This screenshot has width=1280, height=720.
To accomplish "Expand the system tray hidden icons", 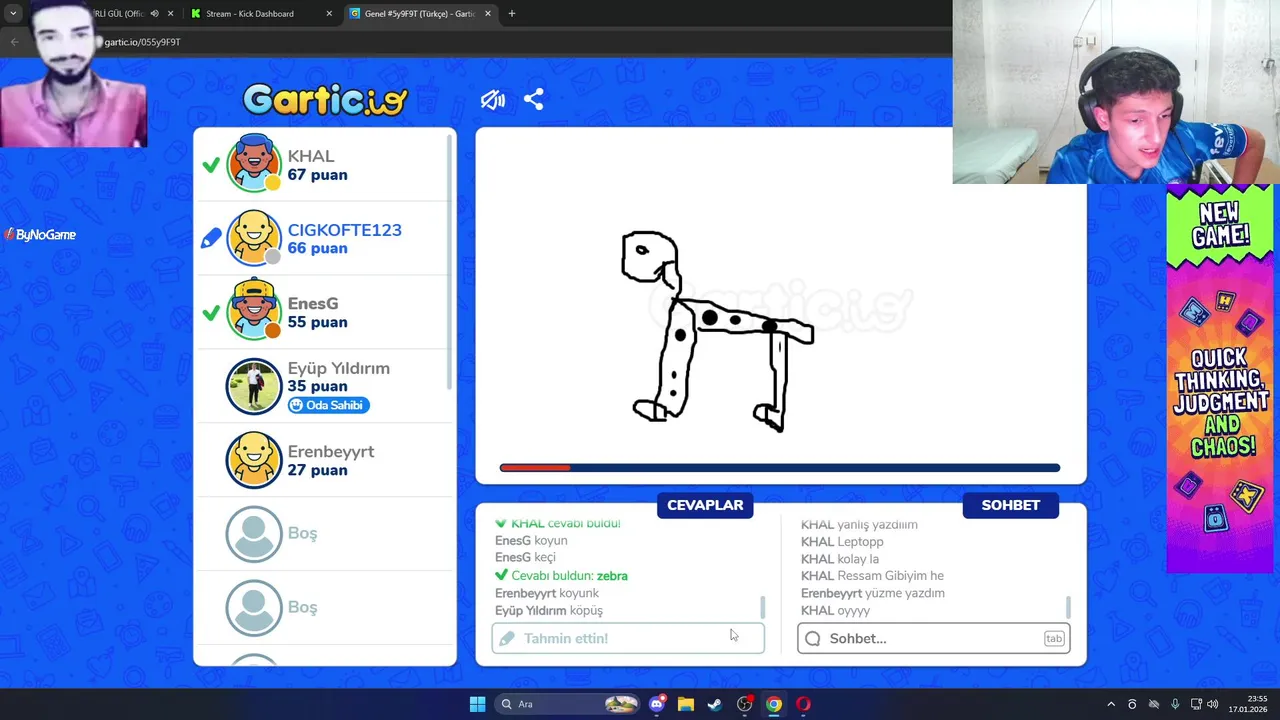I will (x=1110, y=704).
